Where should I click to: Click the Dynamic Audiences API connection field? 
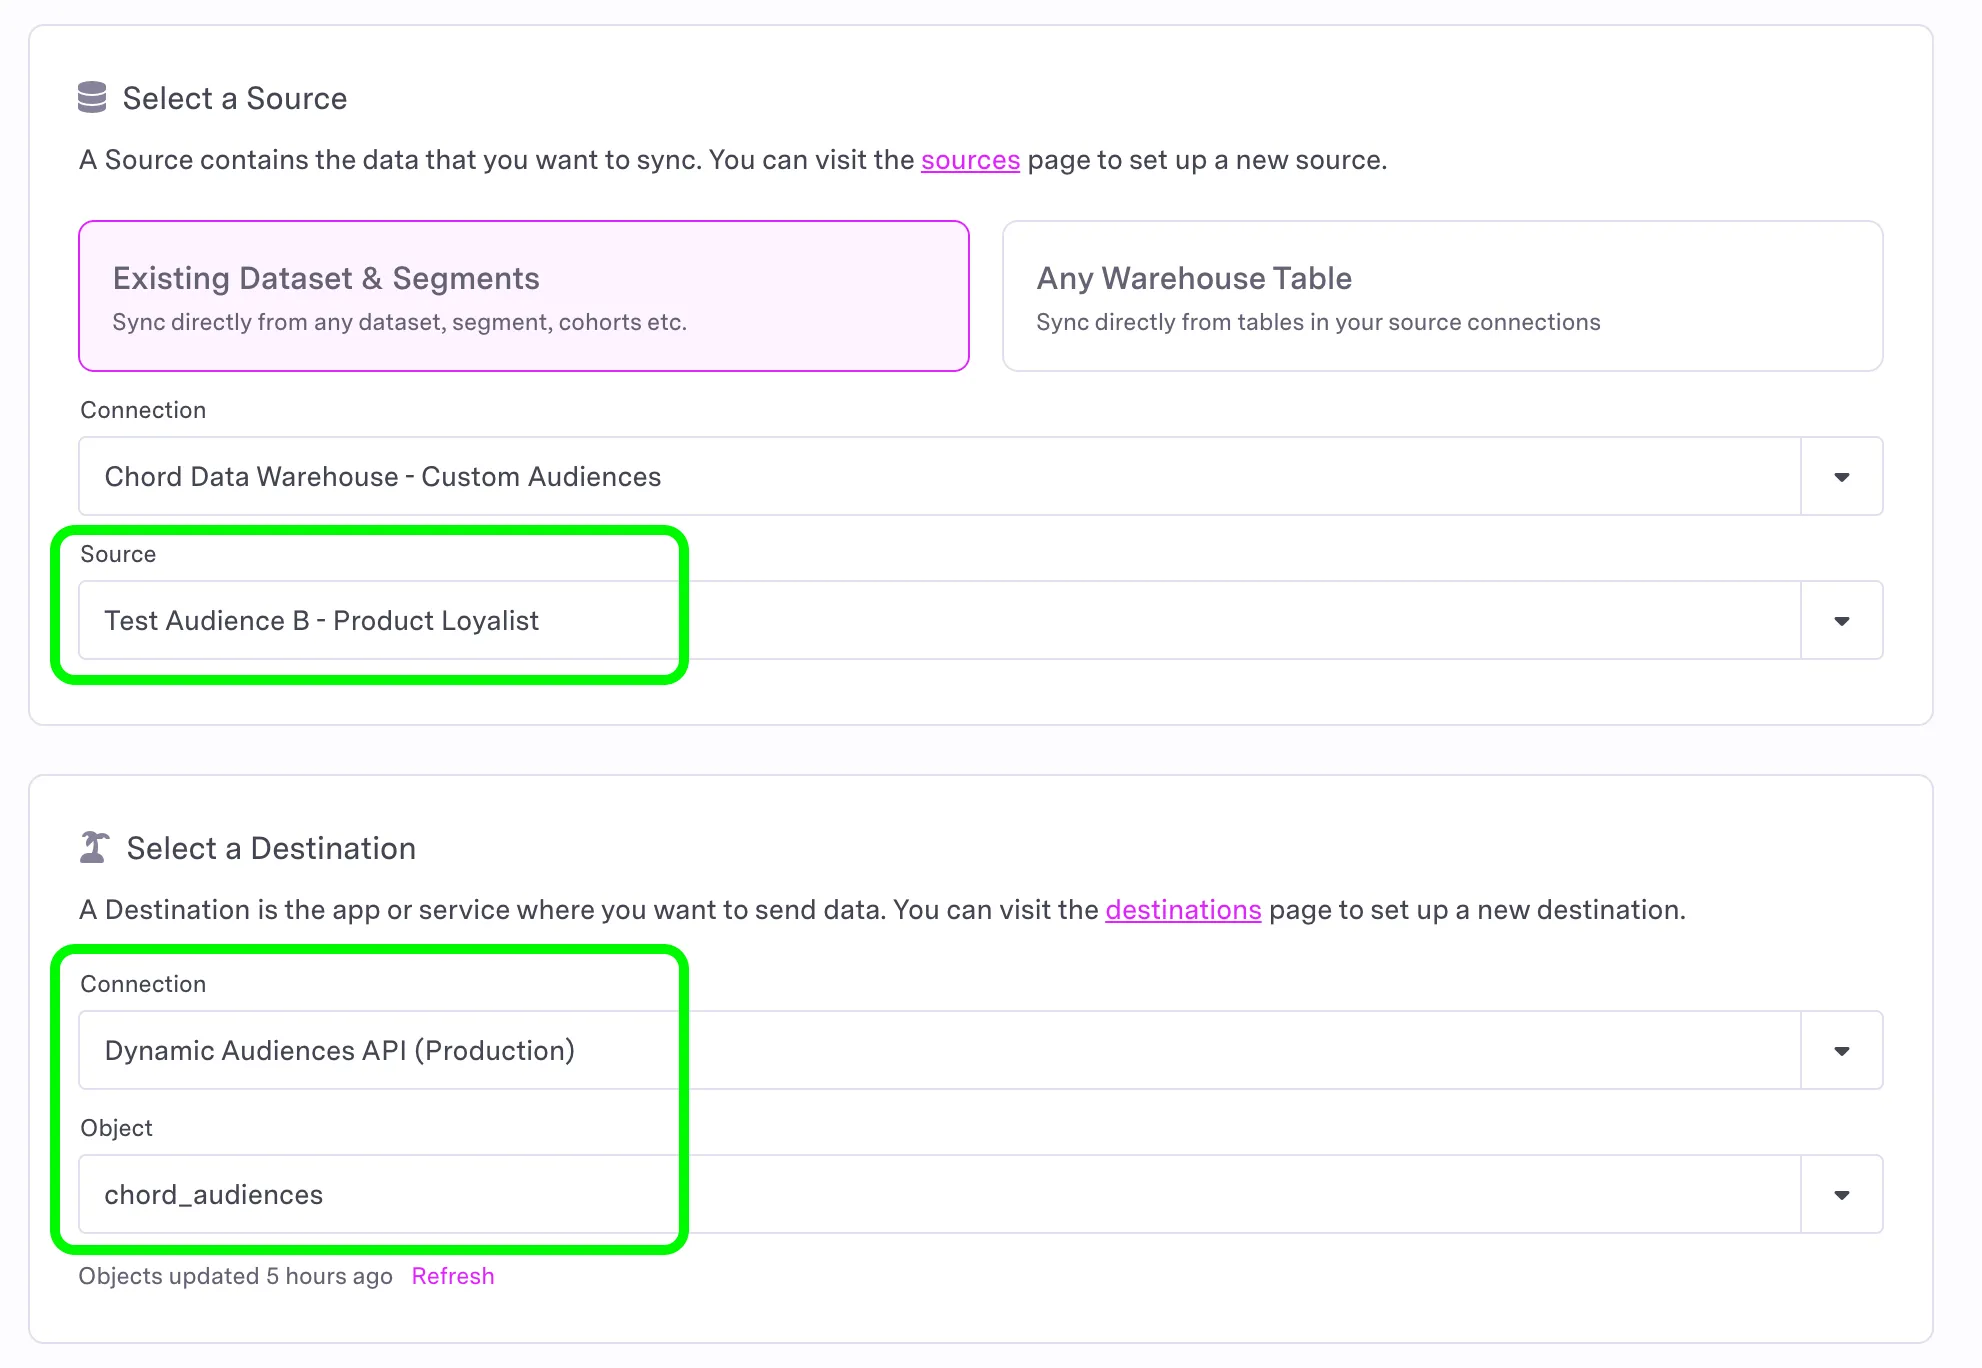tap(940, 1051)
